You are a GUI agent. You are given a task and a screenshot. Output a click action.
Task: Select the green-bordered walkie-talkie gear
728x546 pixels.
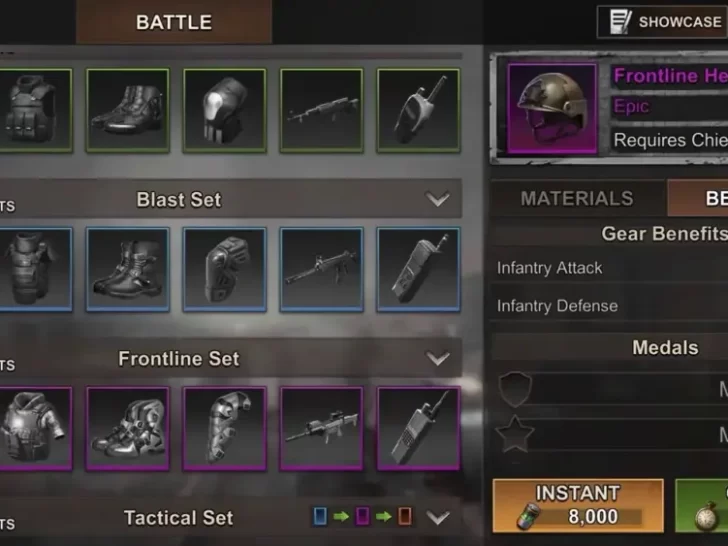click(x=418, y=110)
